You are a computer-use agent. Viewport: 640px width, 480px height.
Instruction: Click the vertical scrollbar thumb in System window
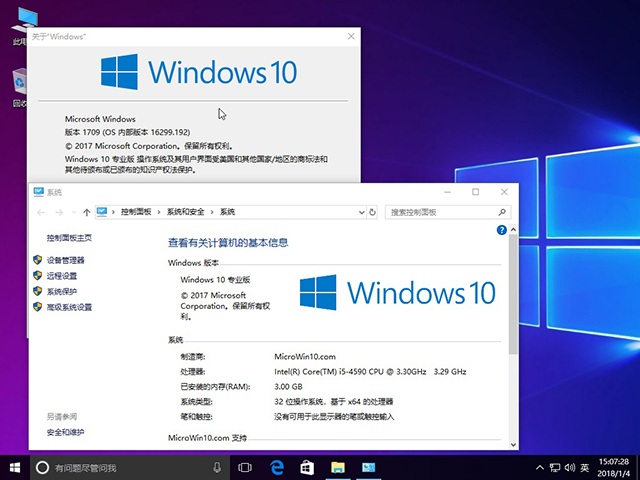[513, 294]
